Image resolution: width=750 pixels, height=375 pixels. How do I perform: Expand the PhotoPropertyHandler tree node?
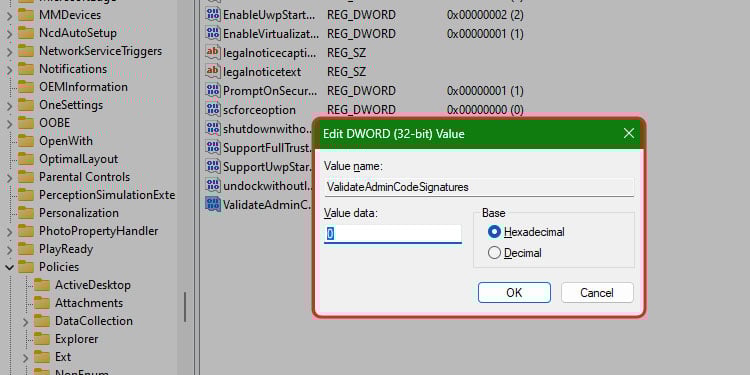click(x=10, y=232)
